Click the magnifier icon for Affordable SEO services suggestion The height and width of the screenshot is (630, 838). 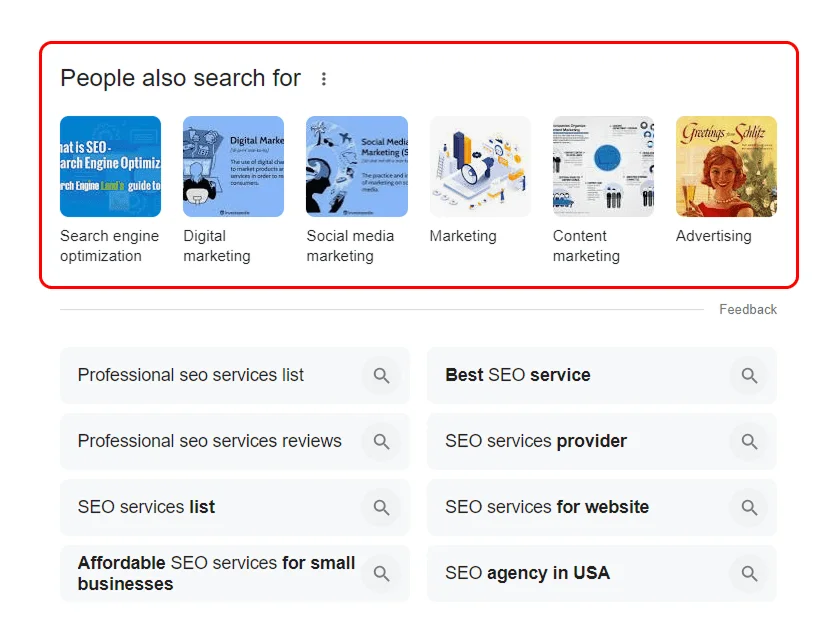click(381, 573)
